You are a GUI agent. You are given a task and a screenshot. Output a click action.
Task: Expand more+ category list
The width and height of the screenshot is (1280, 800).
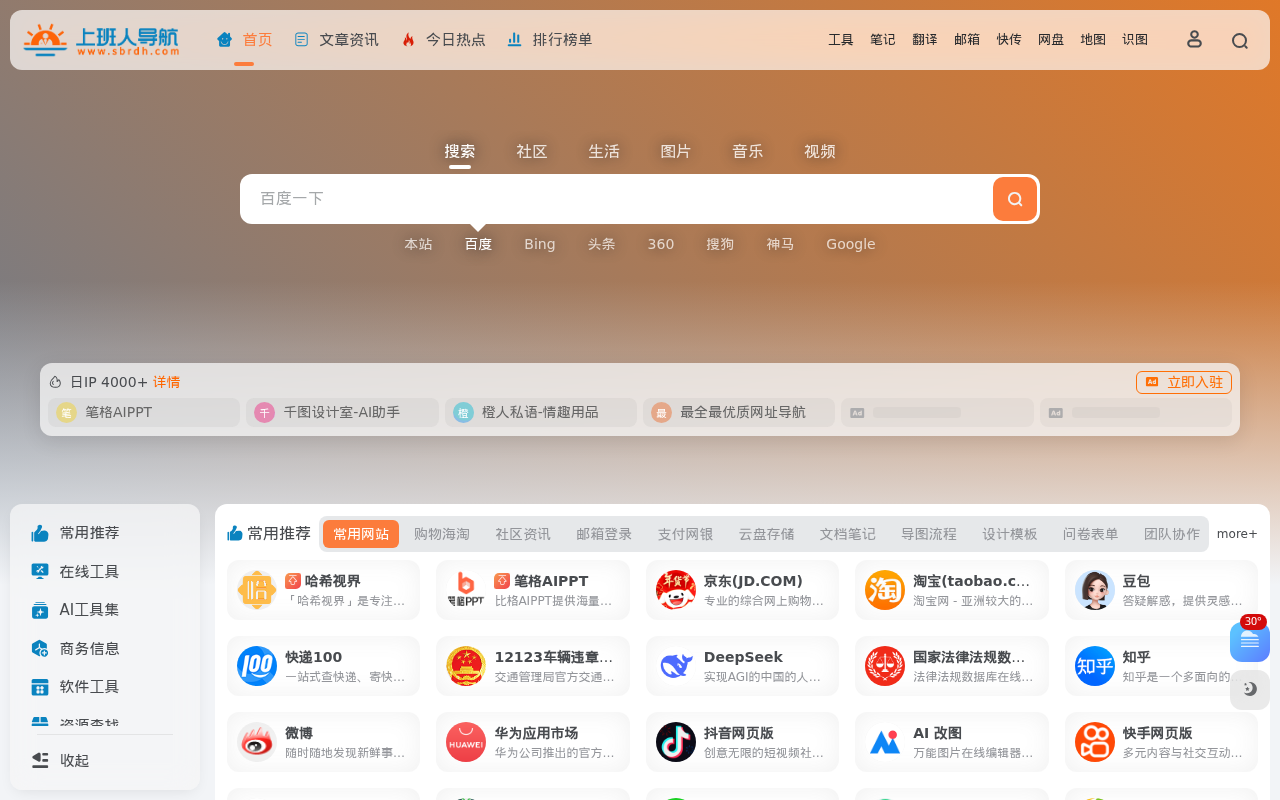(x=1237, y=534)
